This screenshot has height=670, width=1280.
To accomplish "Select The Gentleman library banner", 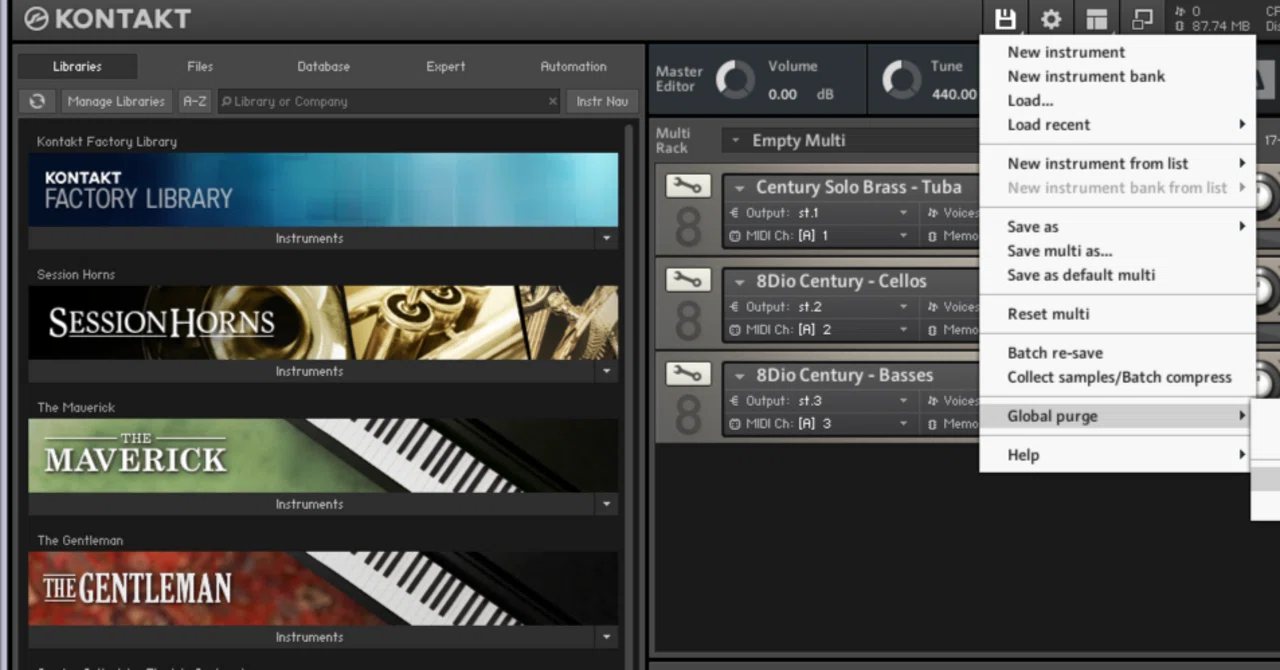I will pyautogui.click(x=323, y=589).
